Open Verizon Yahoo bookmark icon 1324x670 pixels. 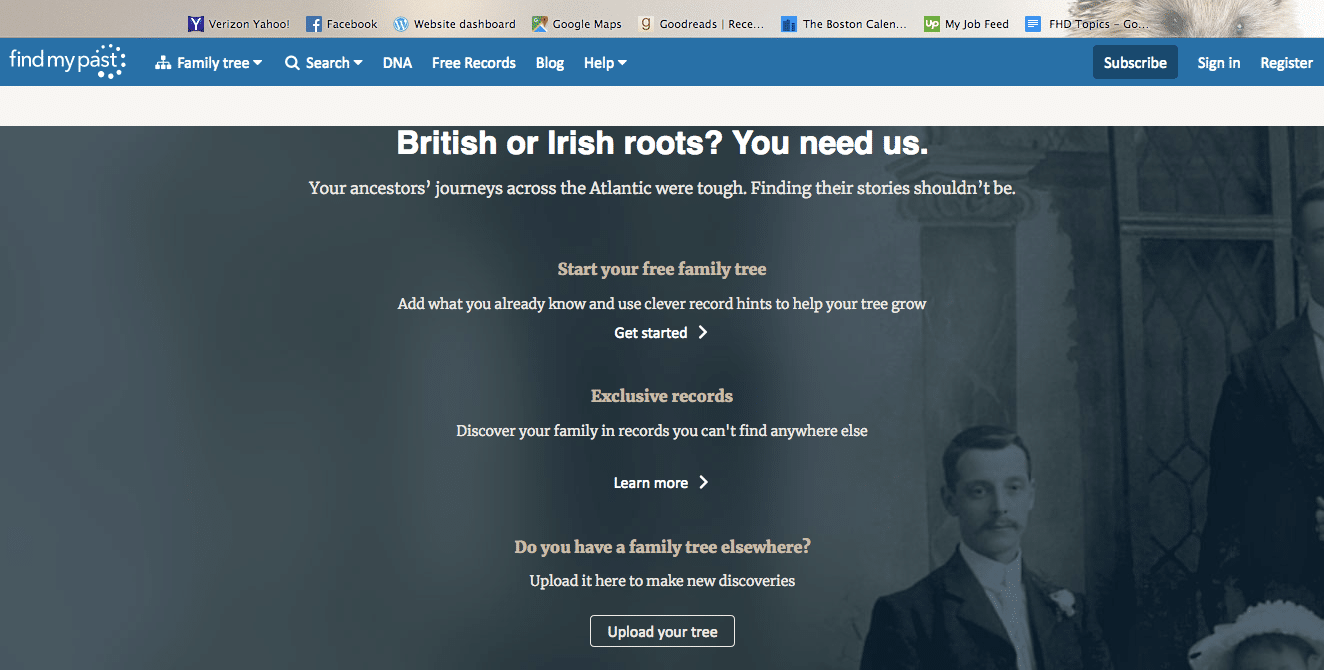click(x=196, y=24)
